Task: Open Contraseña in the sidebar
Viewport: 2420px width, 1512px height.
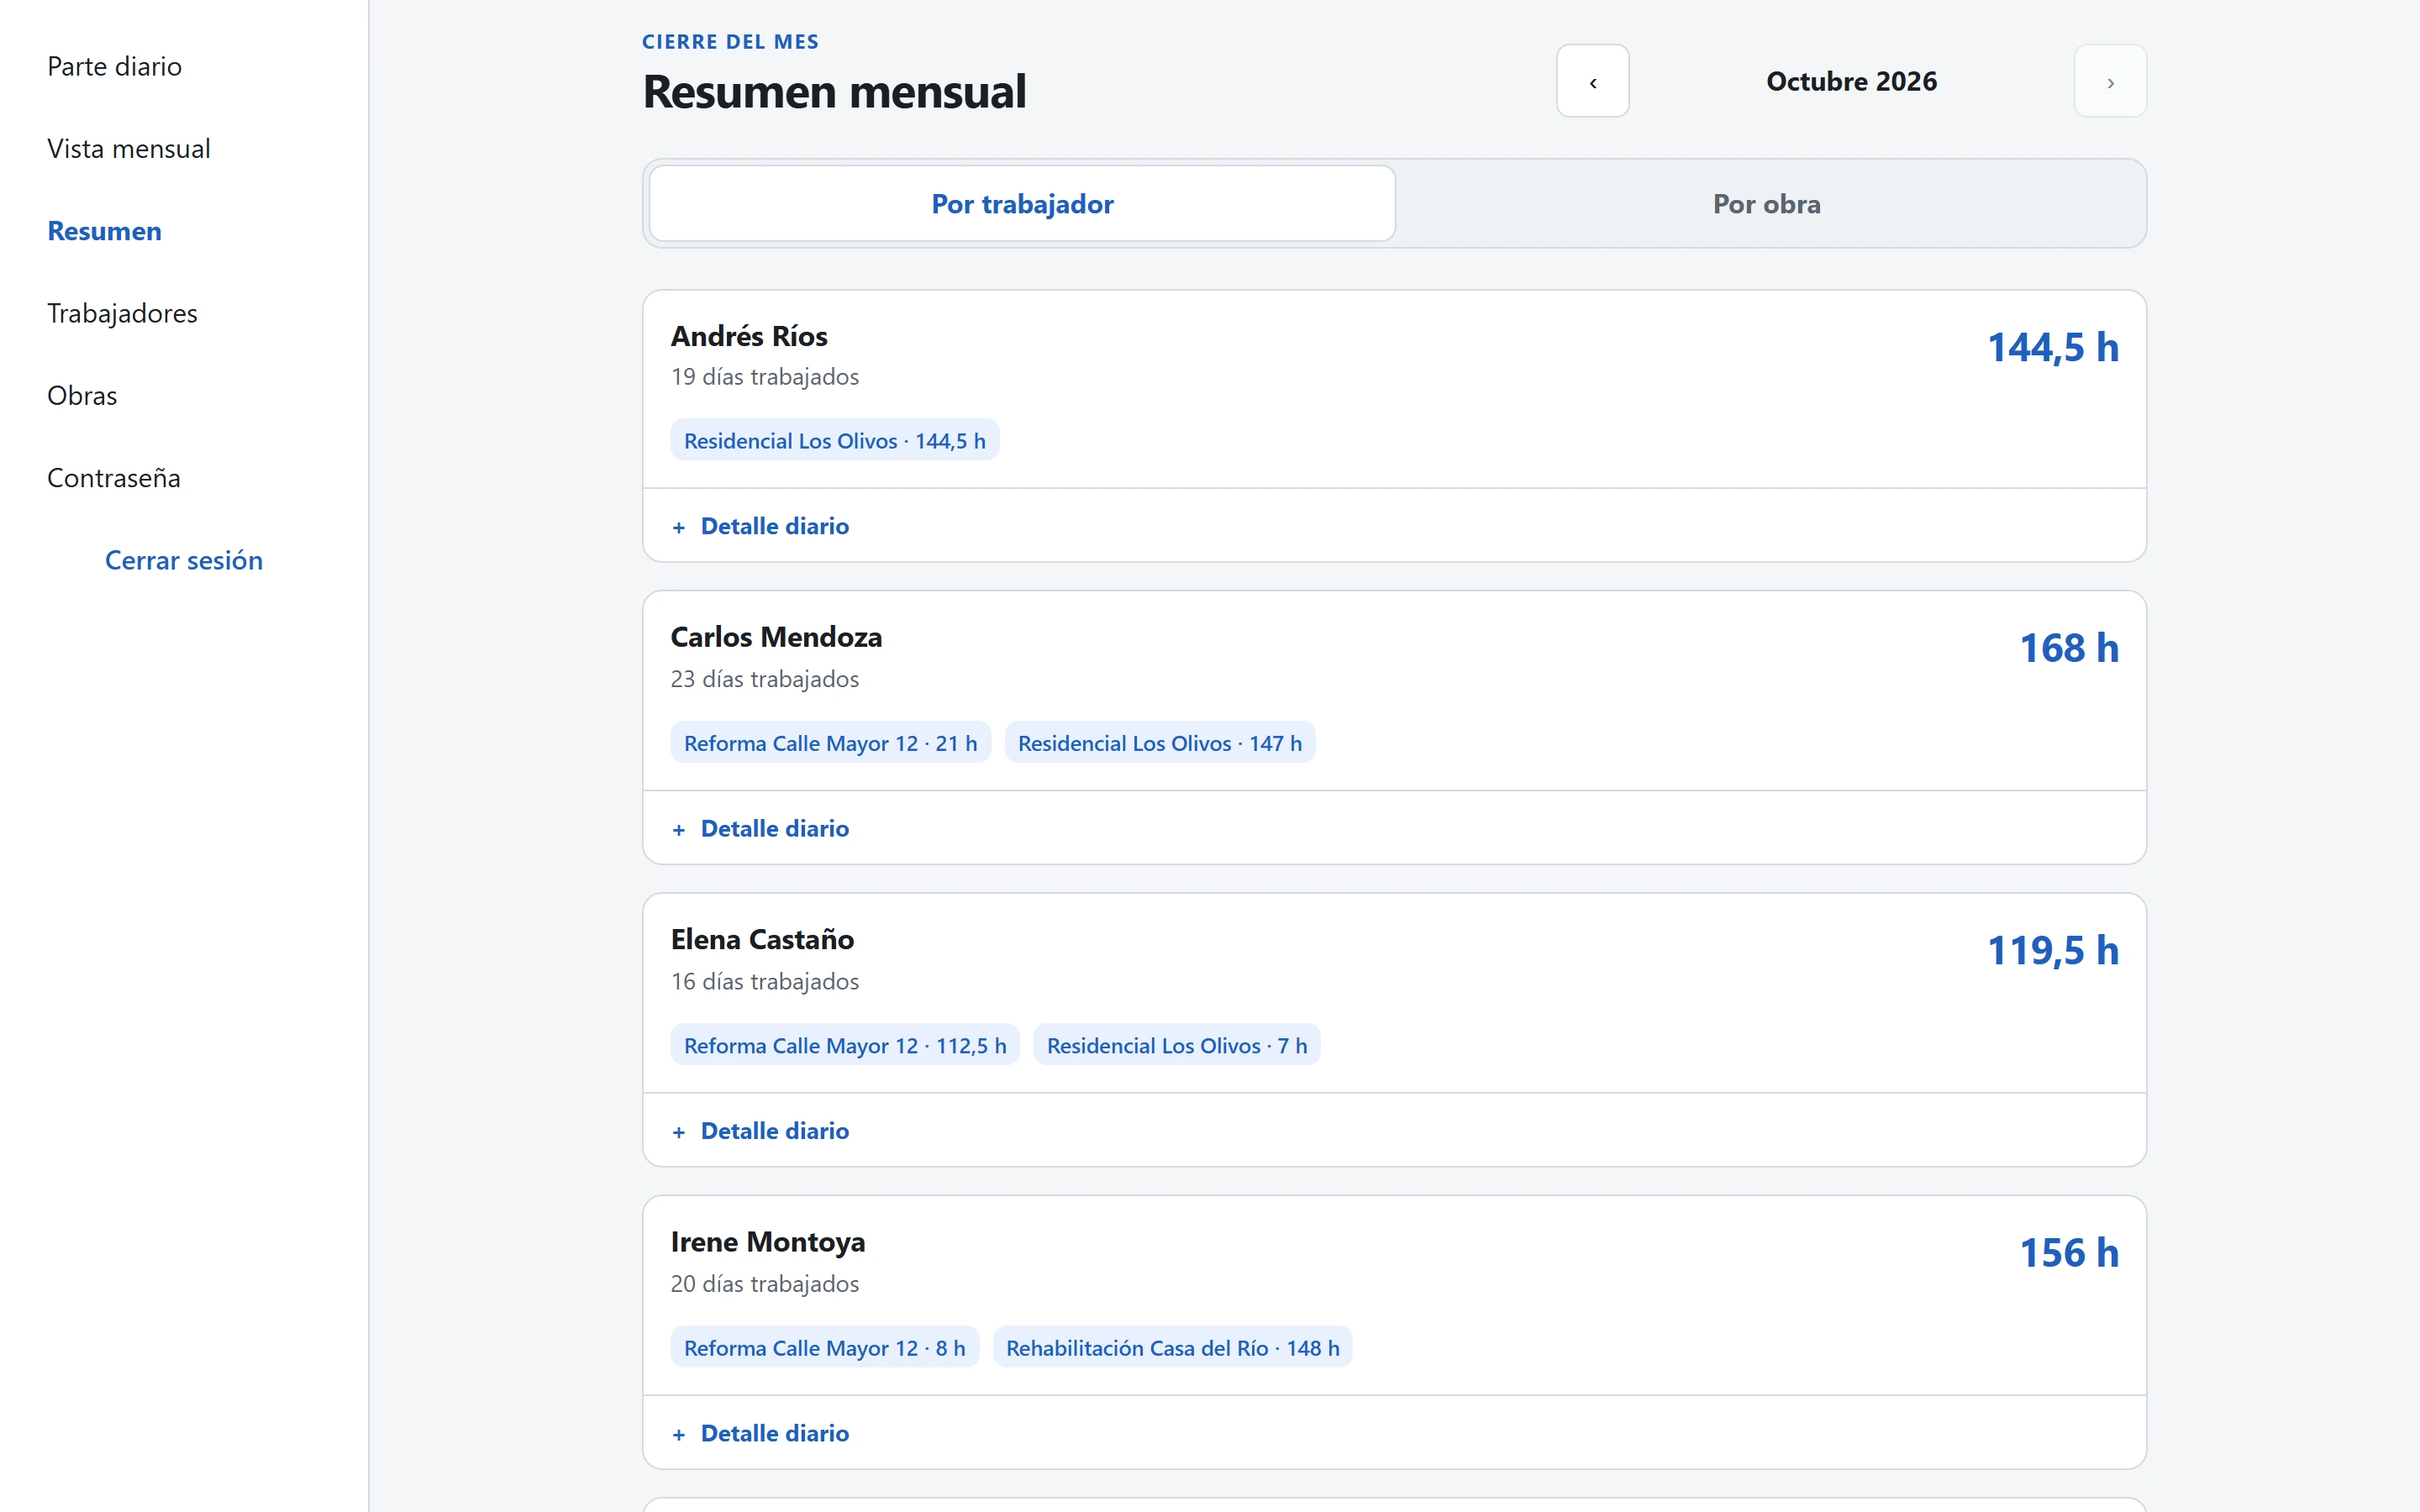Action: tap(114, 477)
